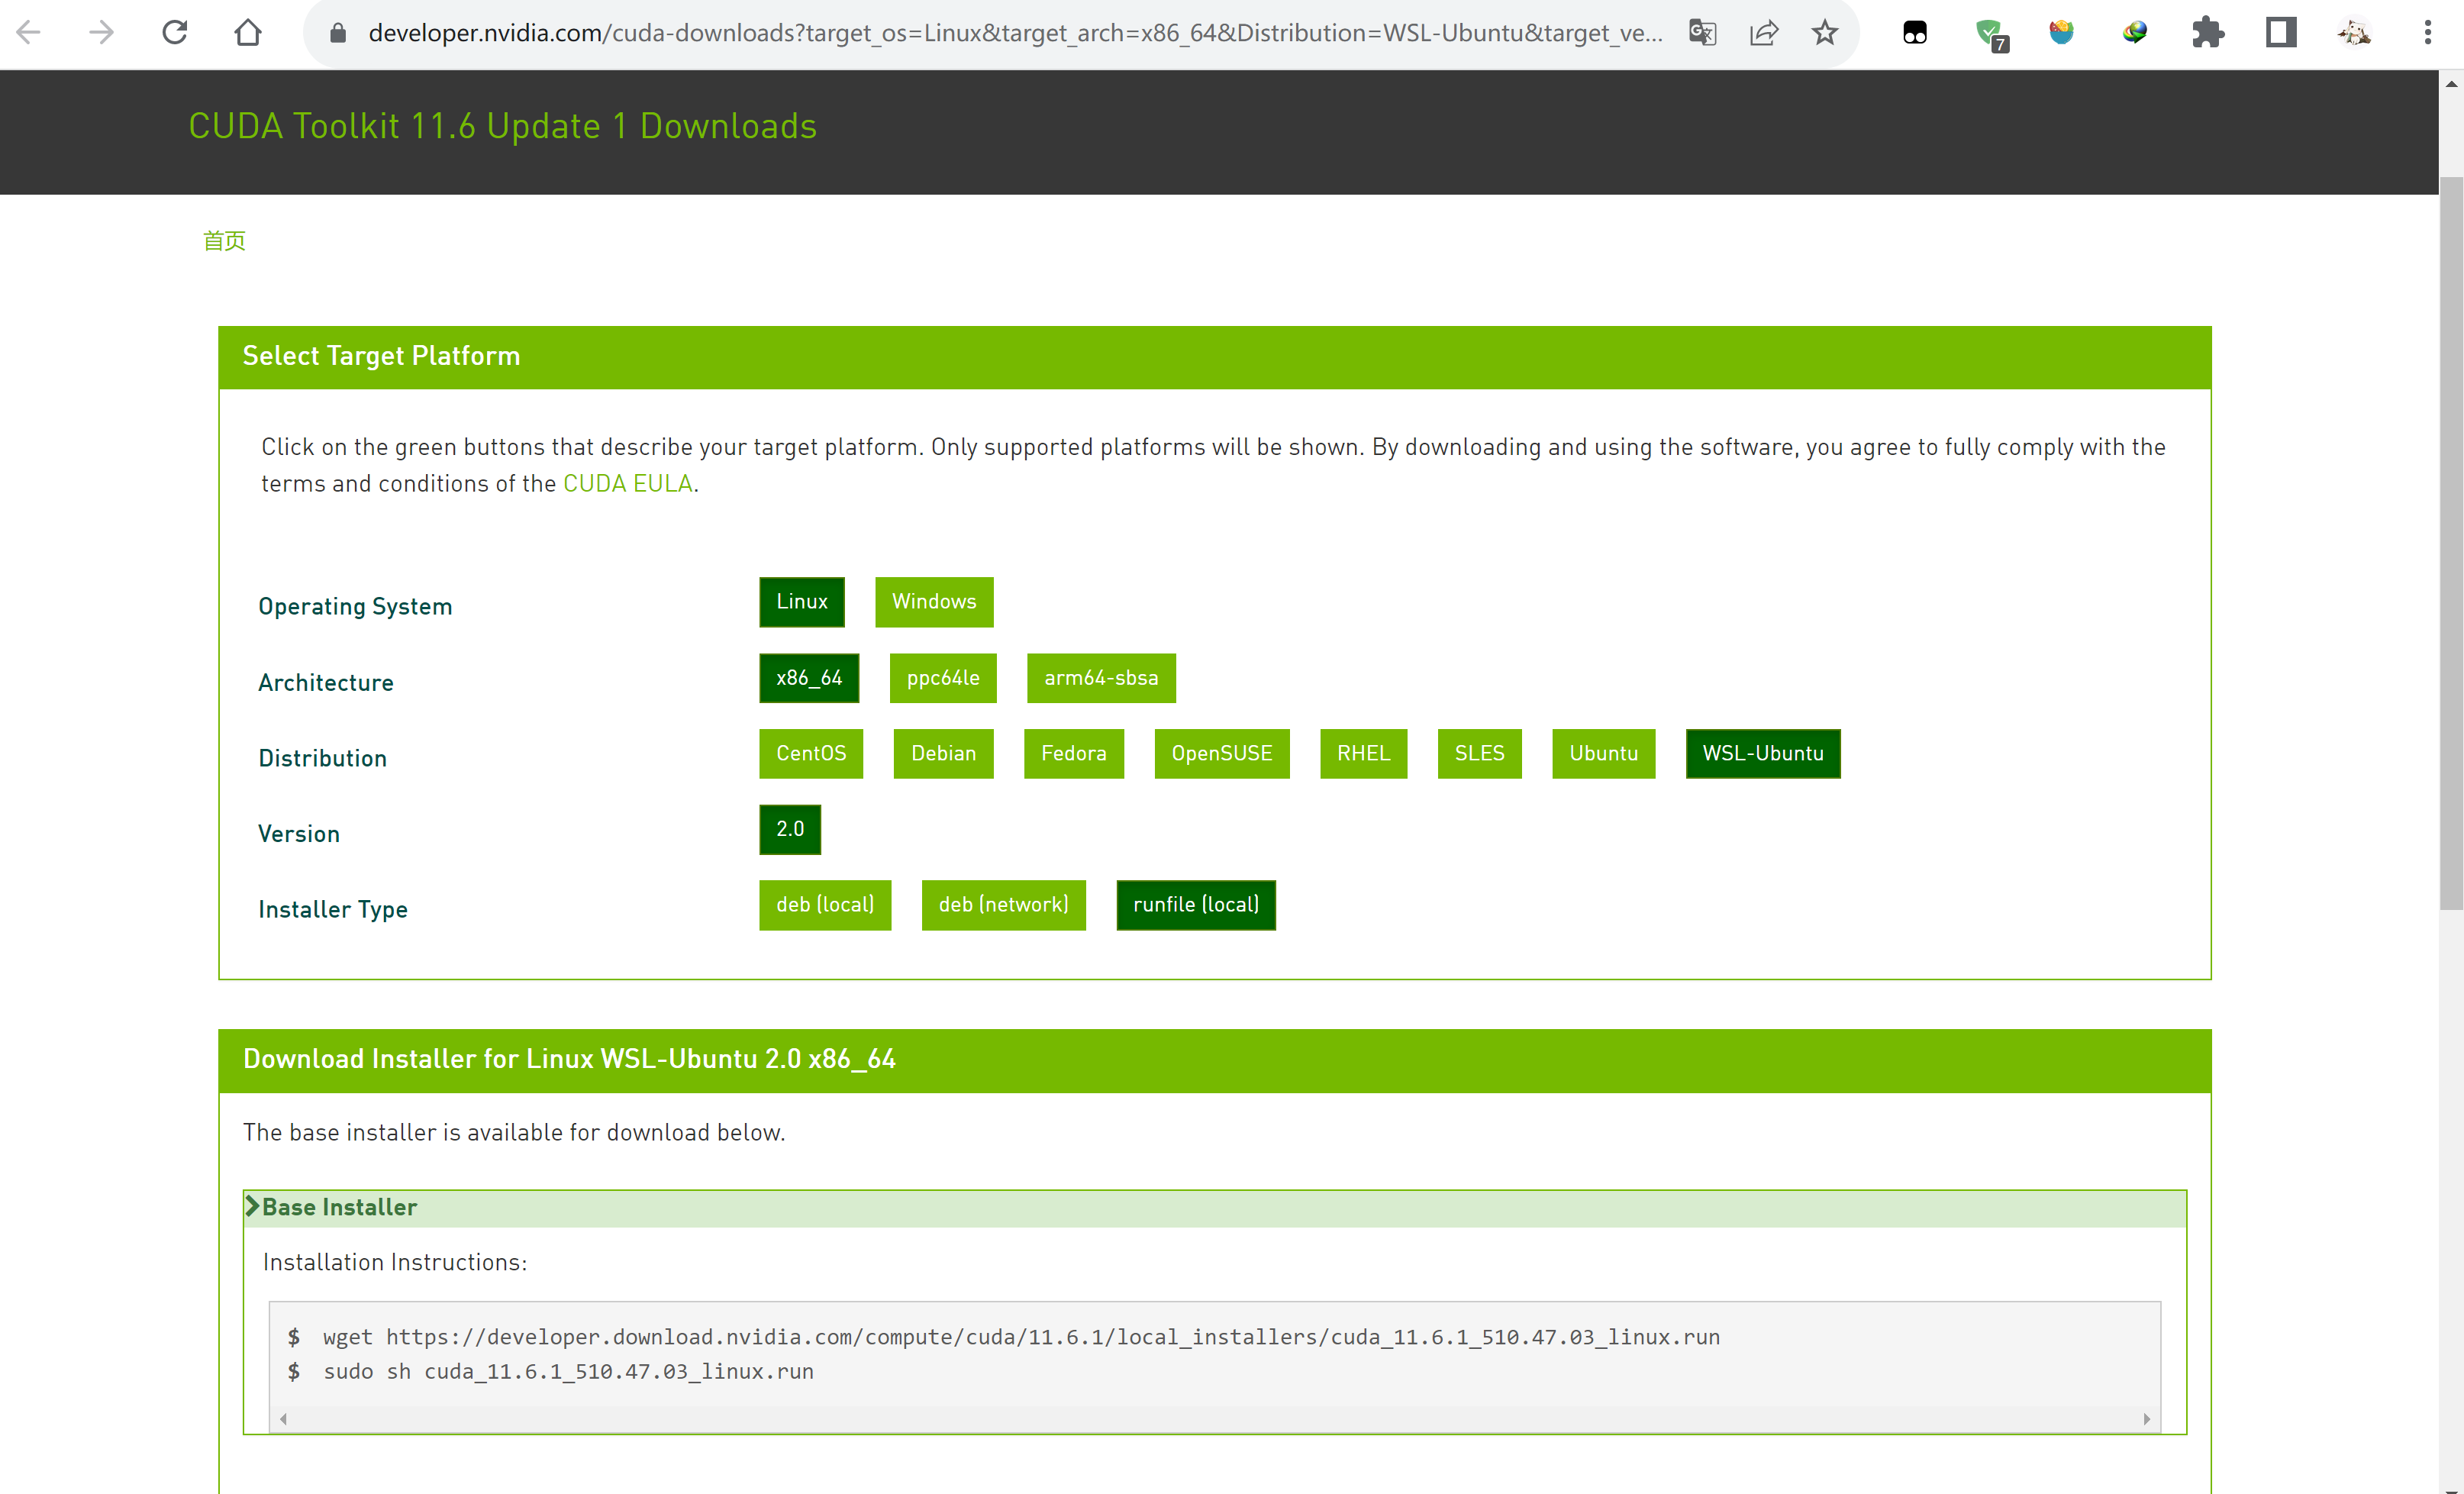This screenshot has height=1494, width=2464.
Task: Click the back navigation arrow
Action: coord(29,33)
